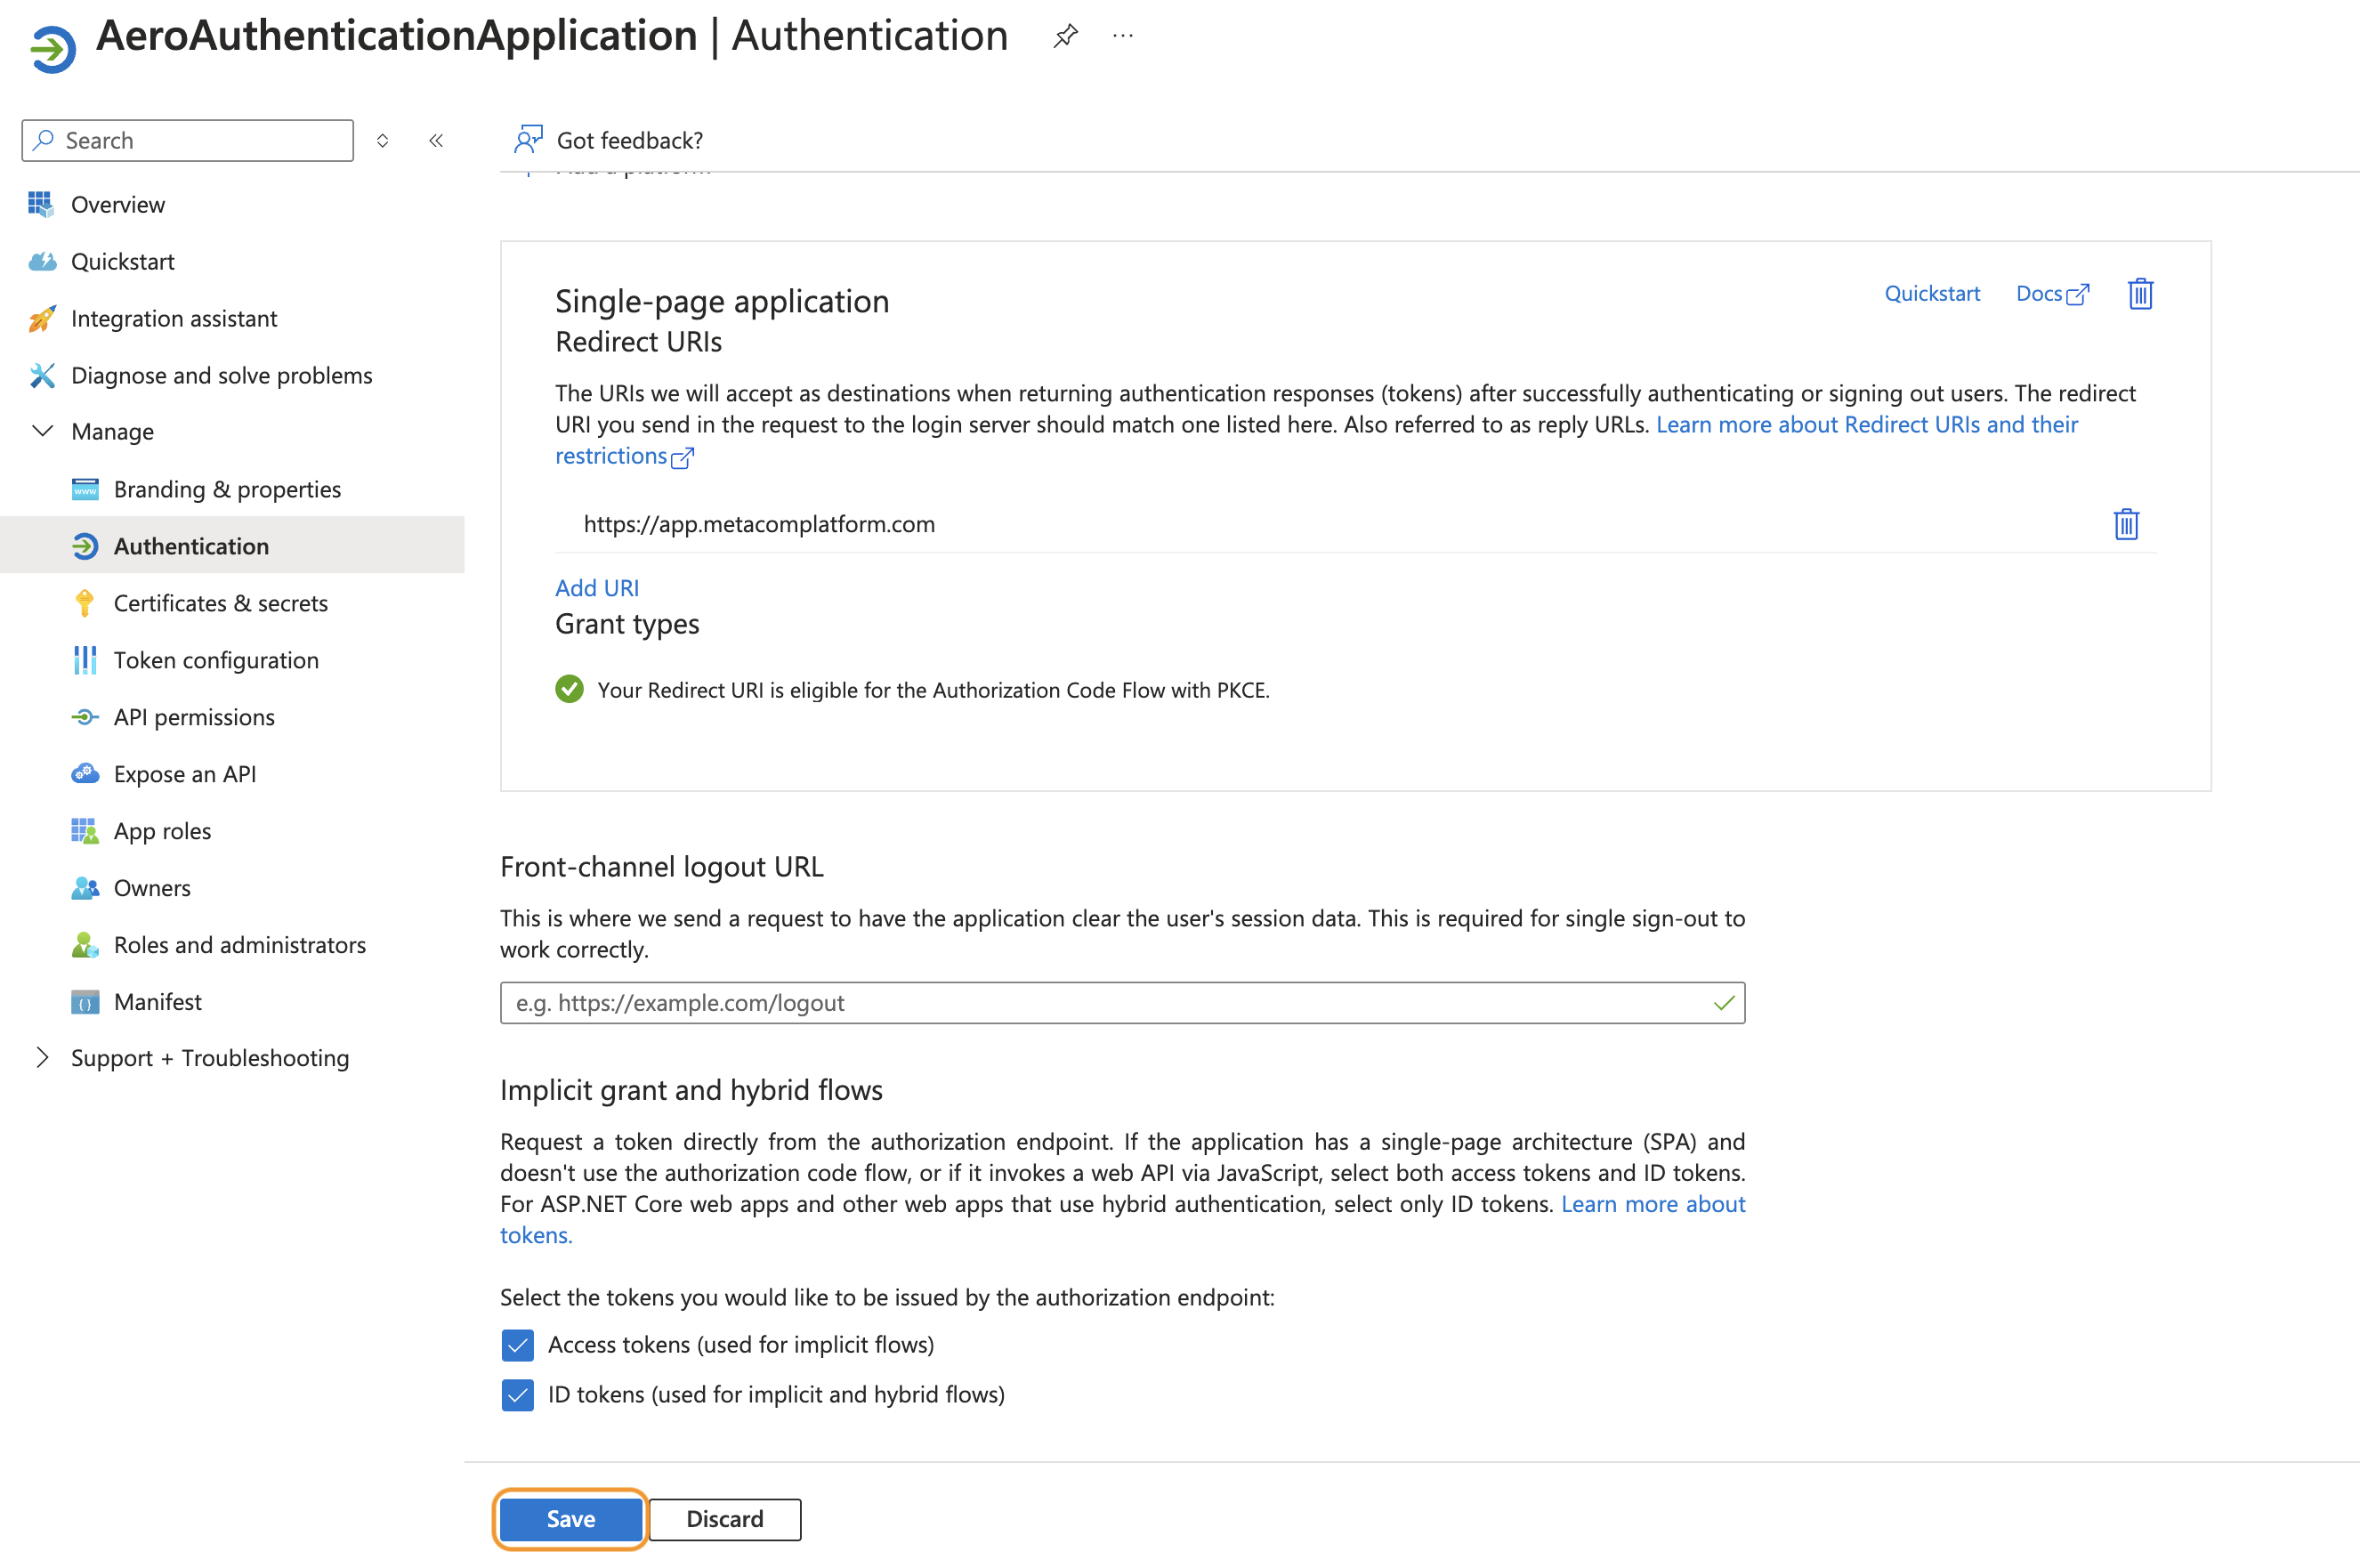Click the Docs external link icon

(x=2078, y=294)
